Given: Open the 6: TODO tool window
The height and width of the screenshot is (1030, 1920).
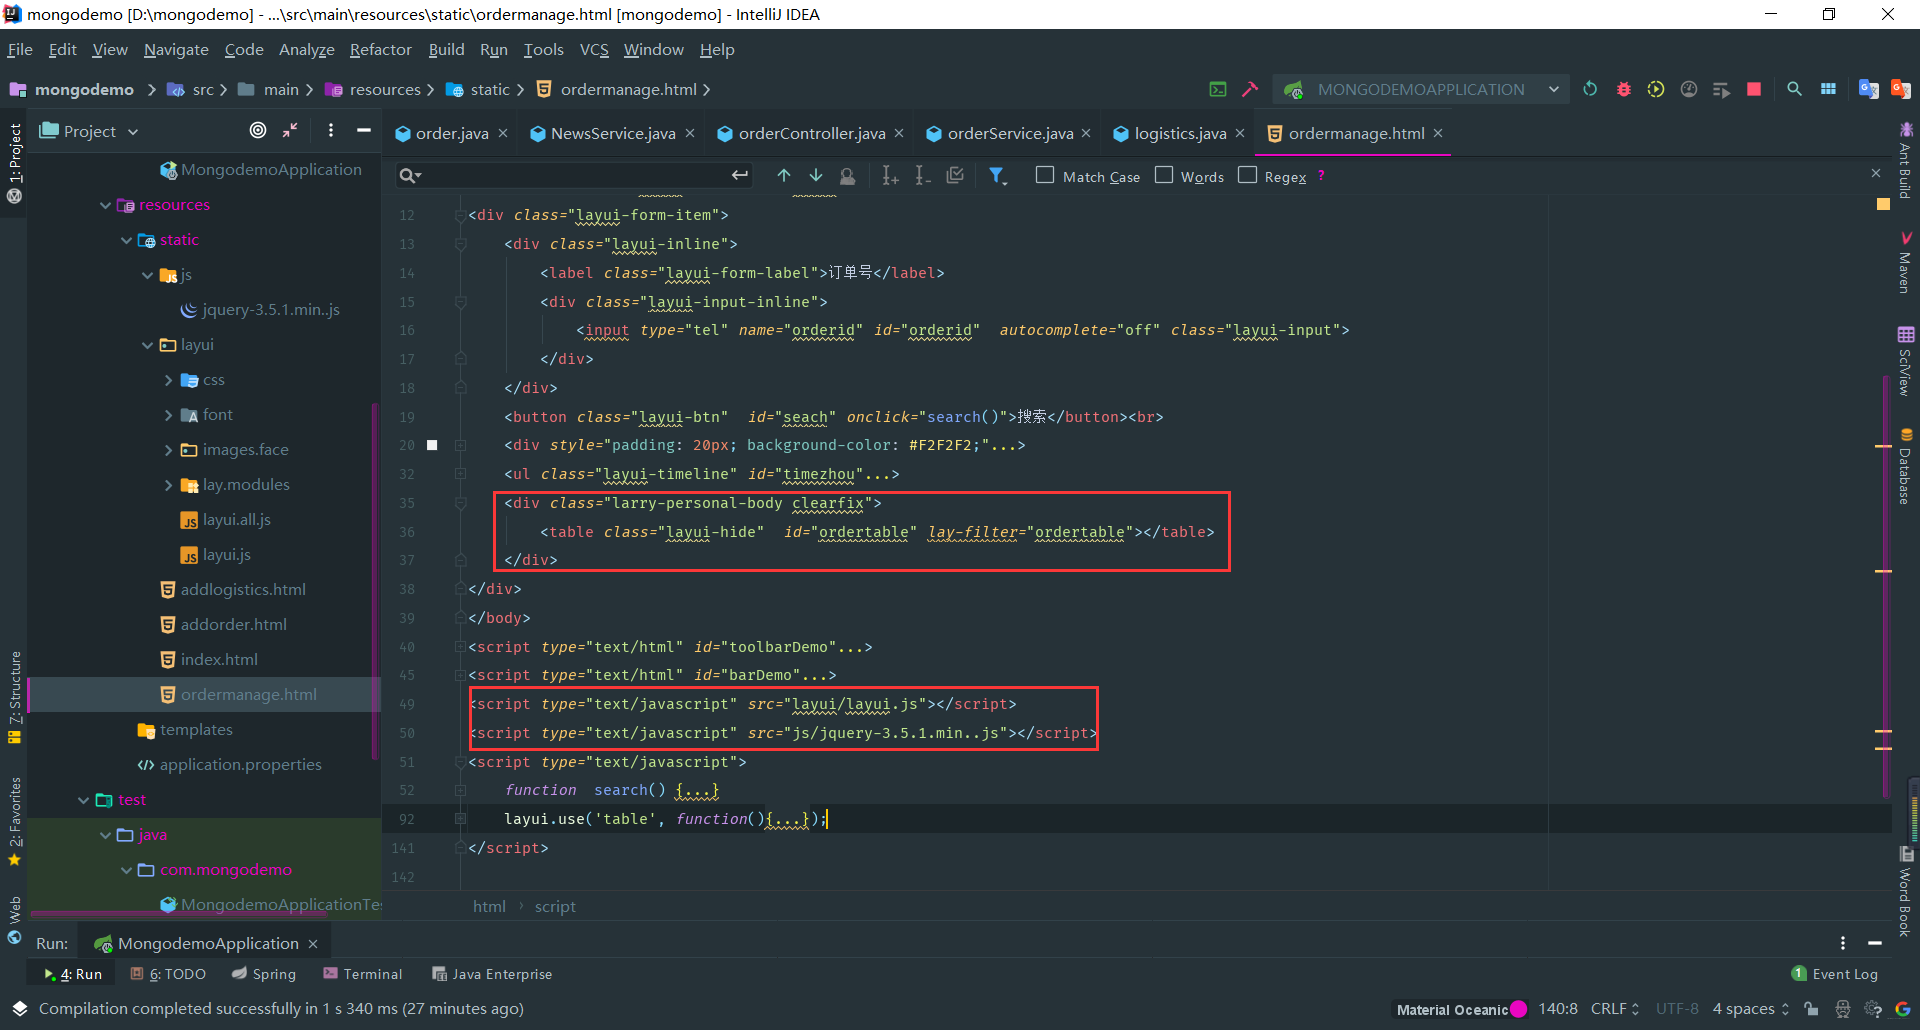Looking at the screenshot, I should [168, 974].
